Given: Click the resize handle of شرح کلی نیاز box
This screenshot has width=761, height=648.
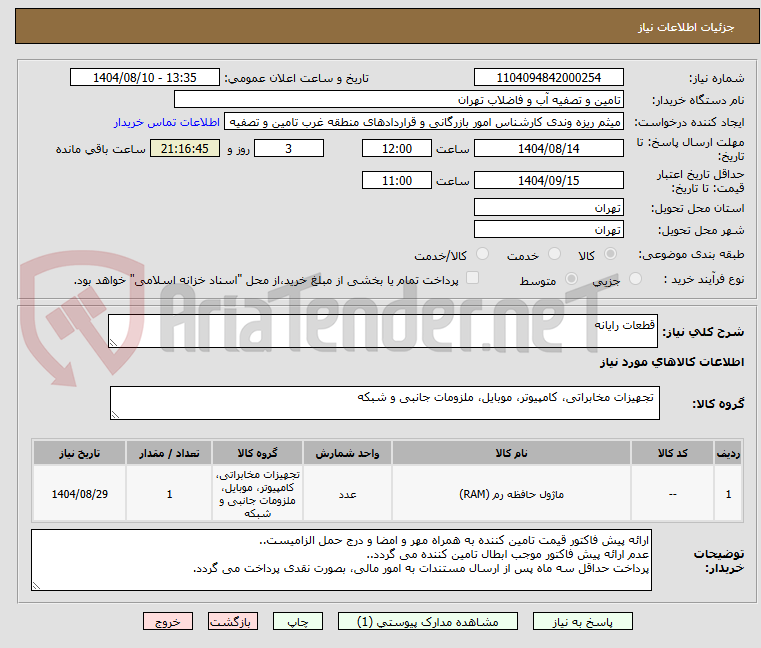Looking at the screenshot, I should [x=113, y=343].
